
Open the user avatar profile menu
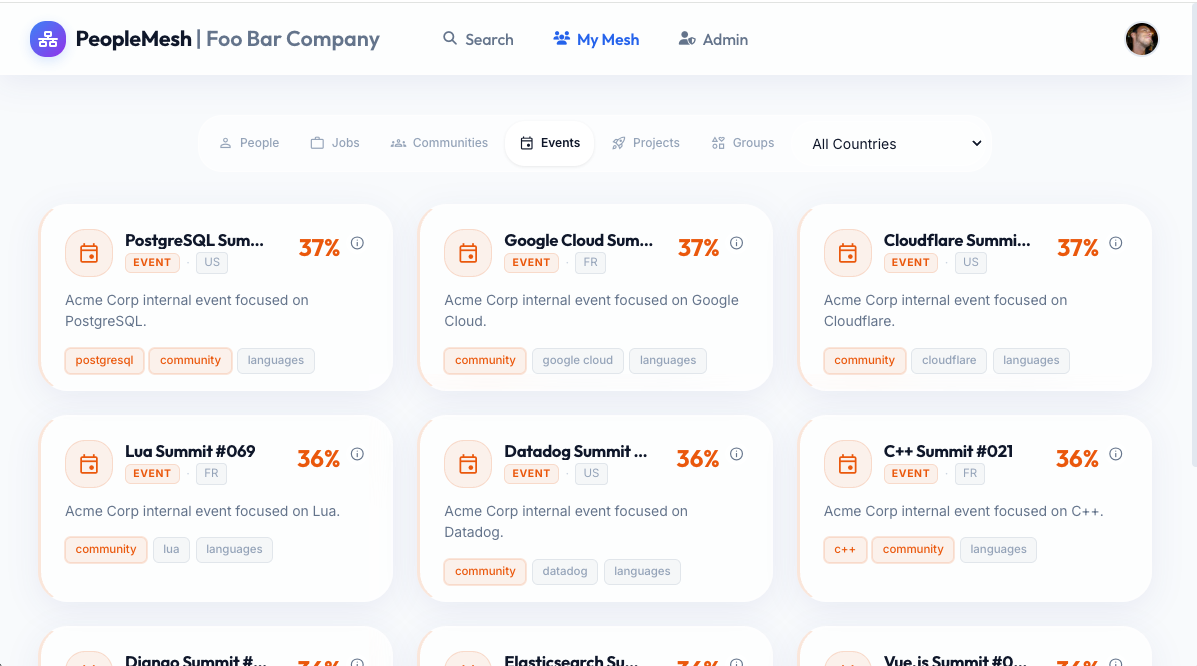pyautogui.click(x=1141, y=39)
